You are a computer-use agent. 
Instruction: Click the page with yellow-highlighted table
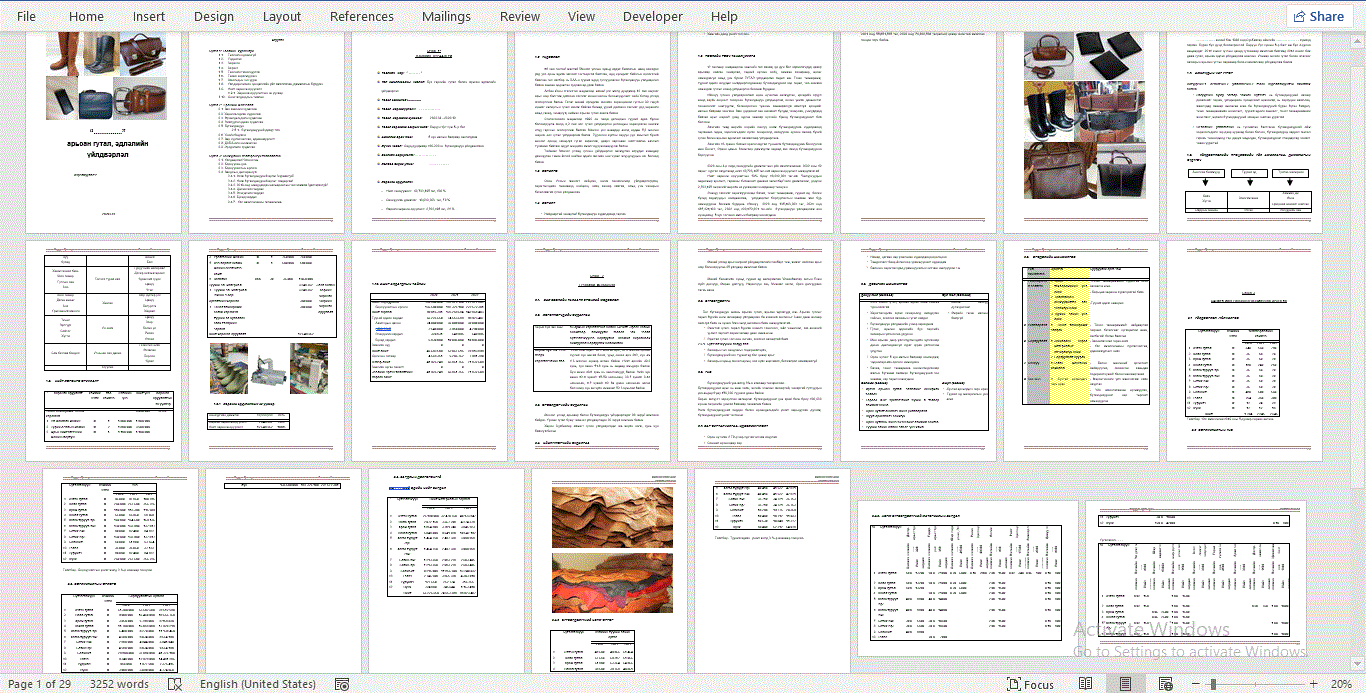point(1081,351)
